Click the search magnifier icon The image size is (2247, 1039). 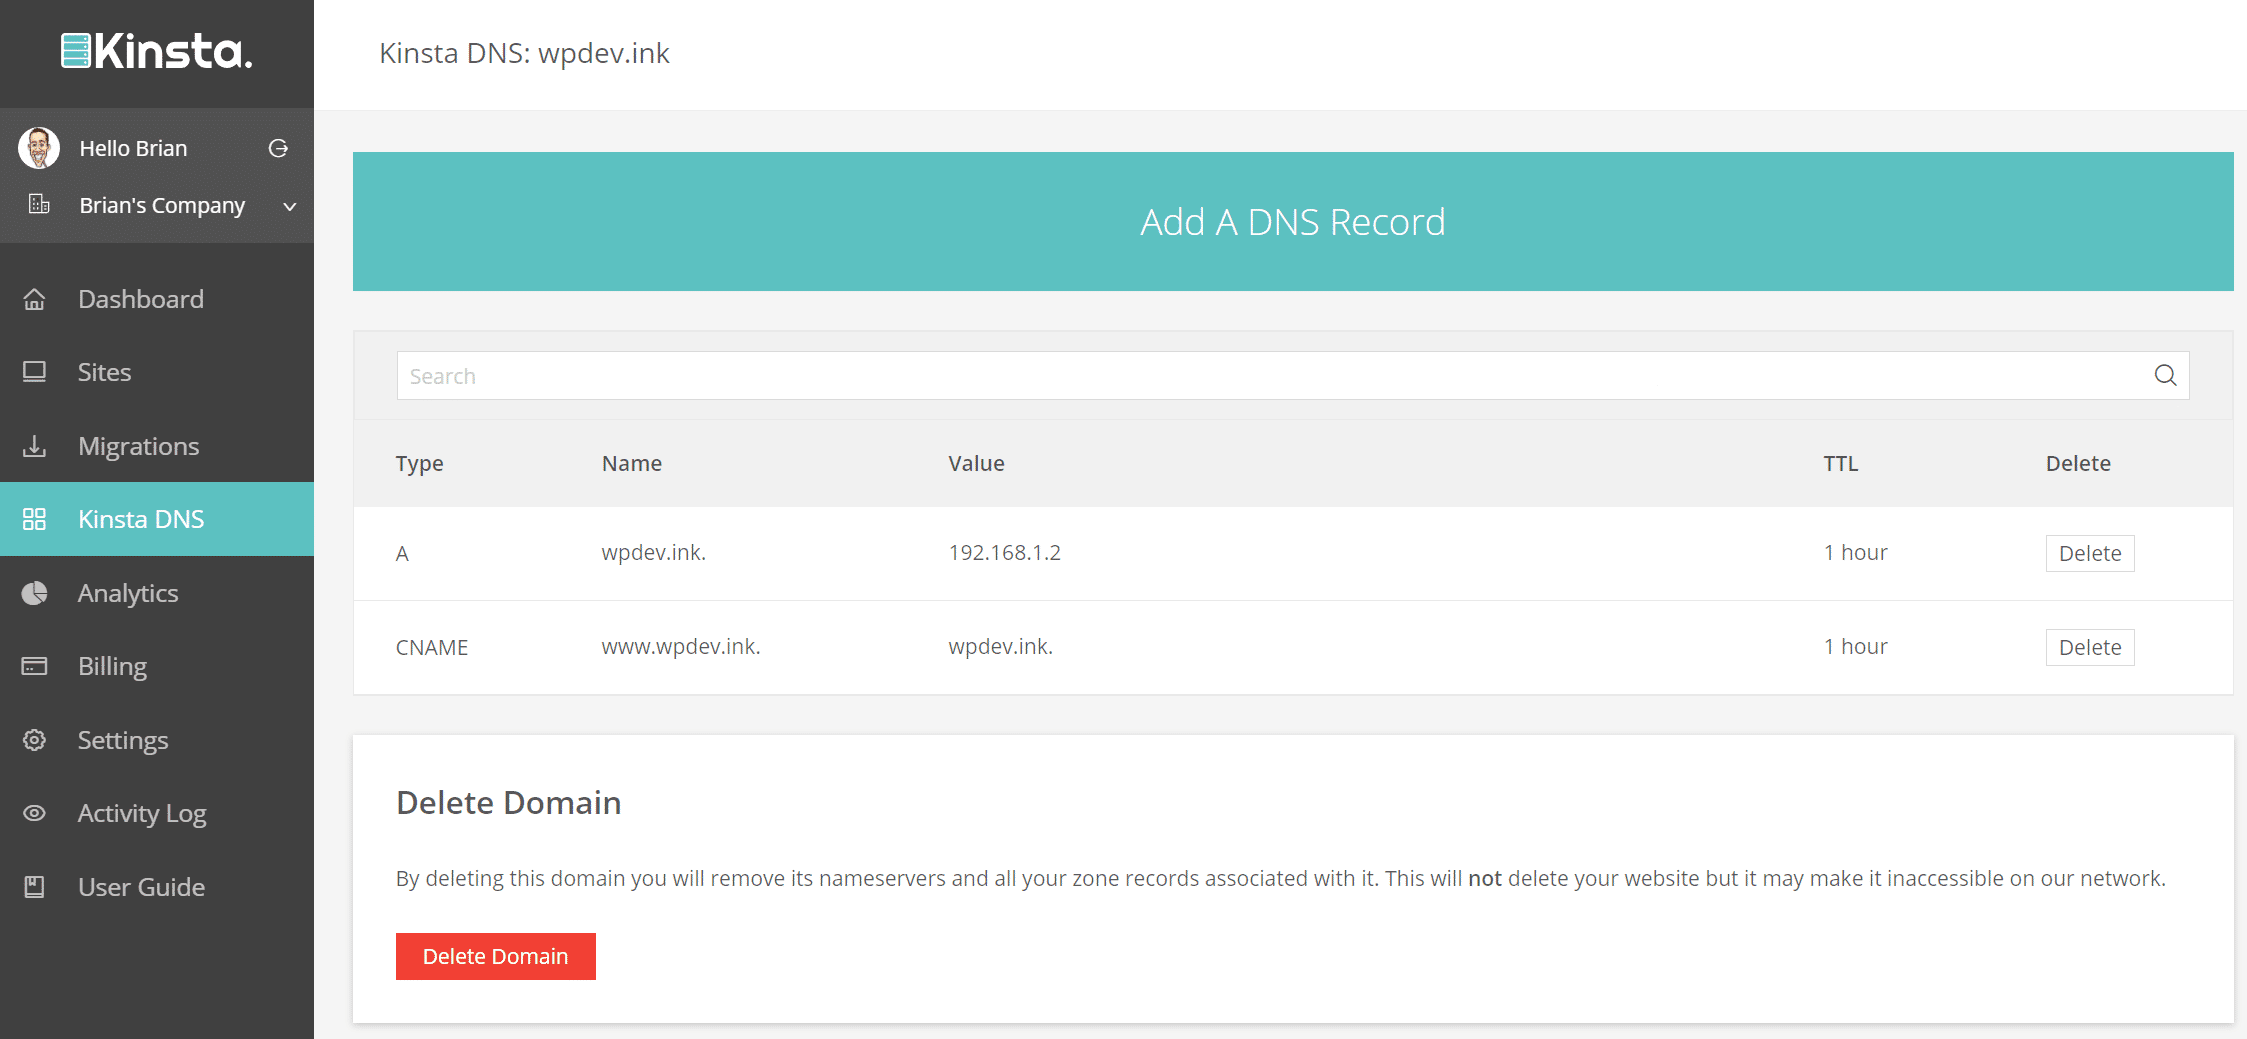click(x=2165, y=375)
